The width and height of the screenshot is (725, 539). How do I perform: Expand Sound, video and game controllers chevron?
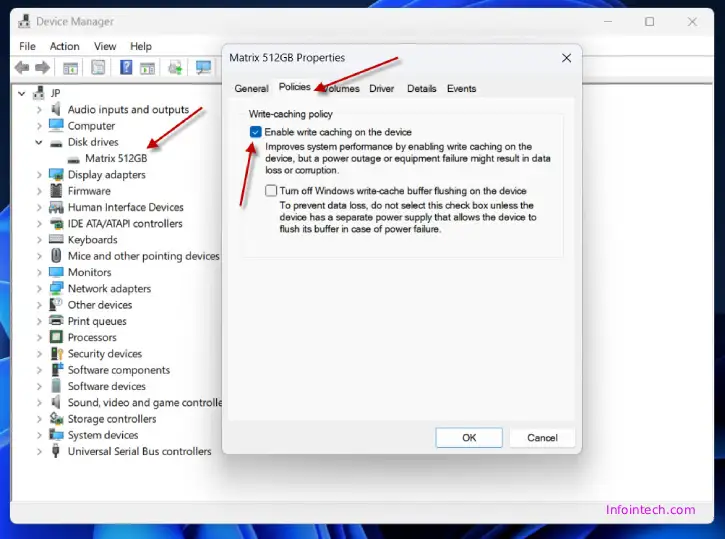[39, 403]
